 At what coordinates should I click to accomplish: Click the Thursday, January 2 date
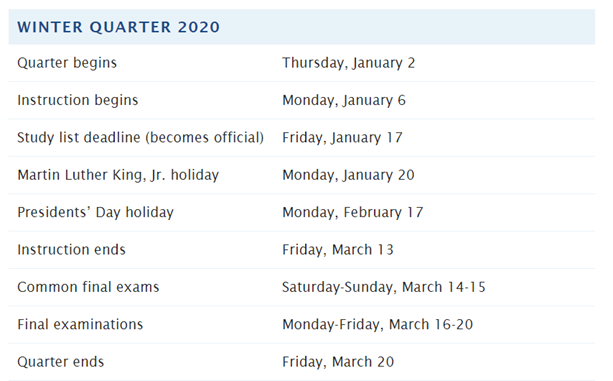[348, 63]
